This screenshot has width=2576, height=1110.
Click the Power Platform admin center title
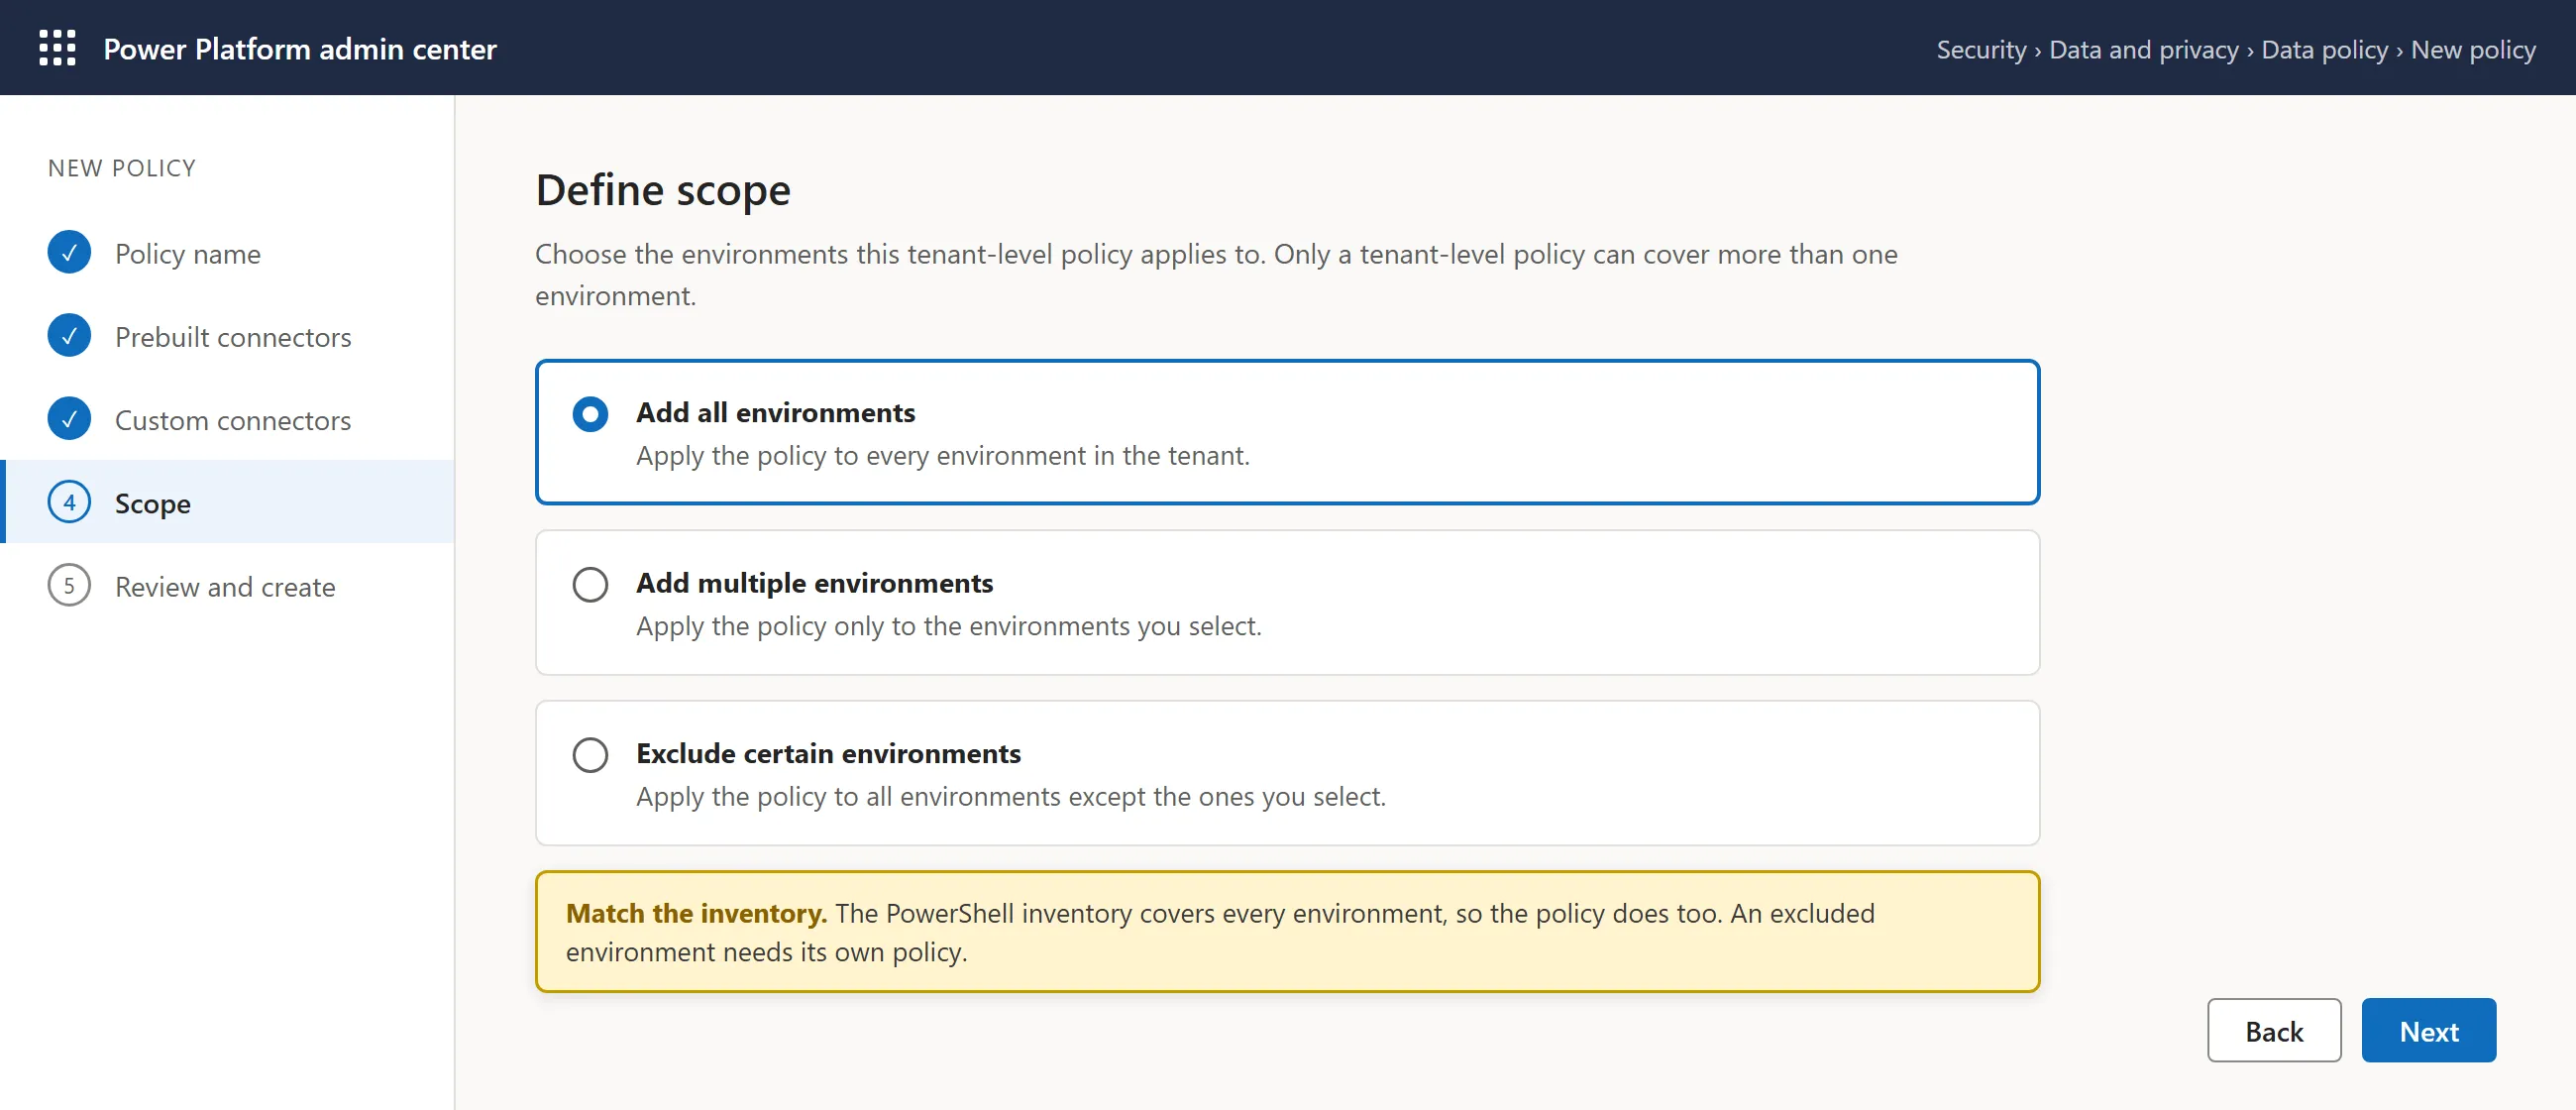pyautogui.click(x=300, y=49)
